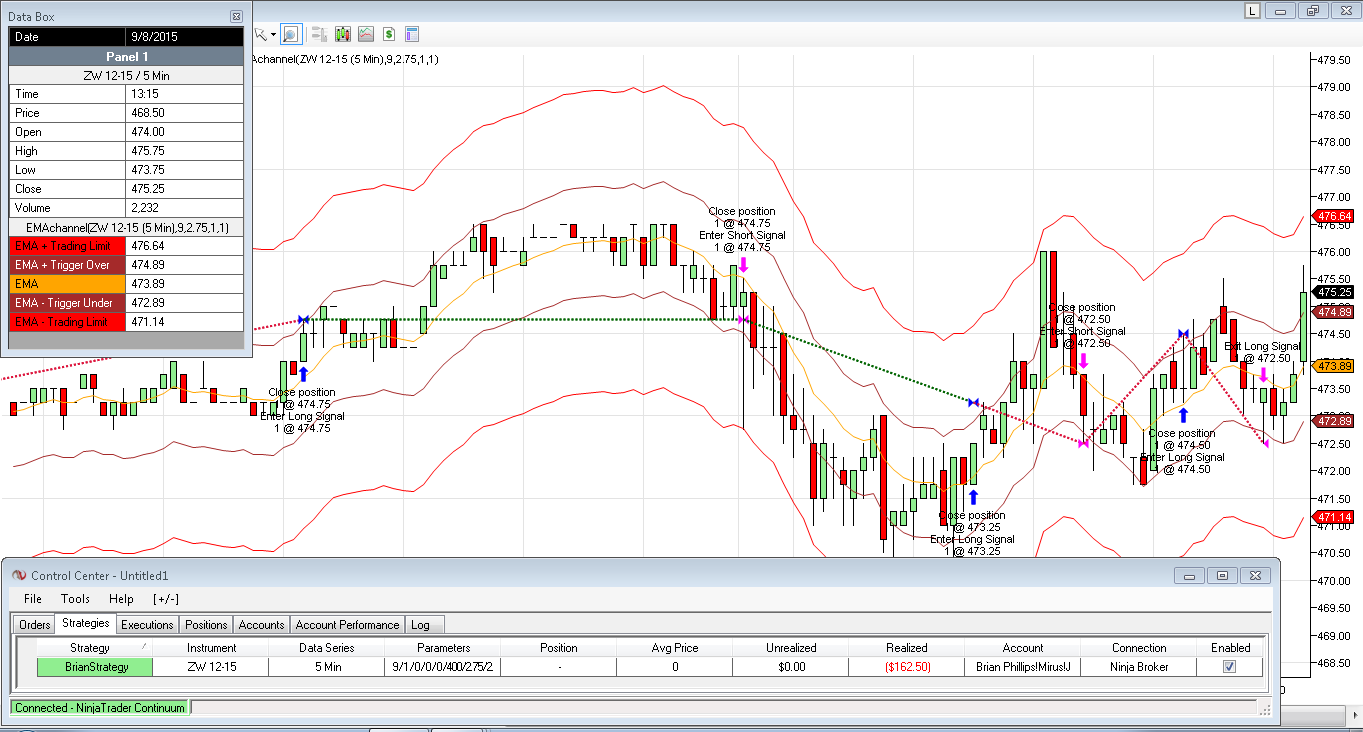This screenshot has height=732, width=1363.
Task: Click the Unrealized column header
Action: 790,648
